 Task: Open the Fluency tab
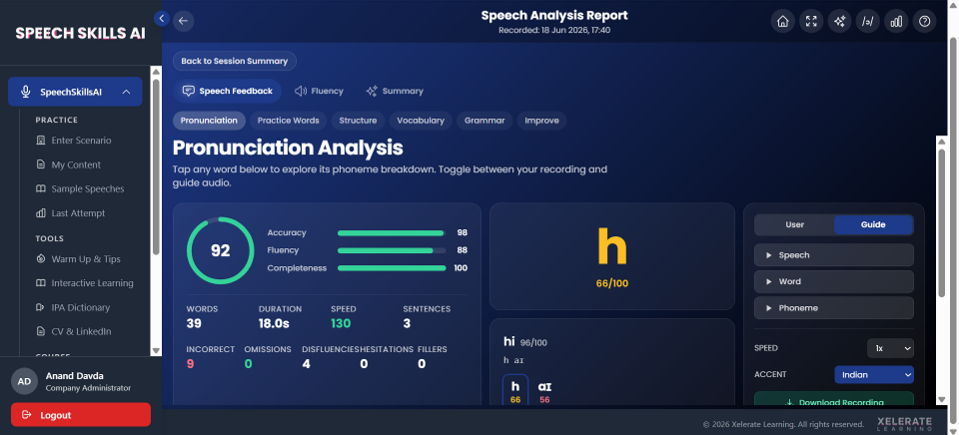tap(319, 91)
